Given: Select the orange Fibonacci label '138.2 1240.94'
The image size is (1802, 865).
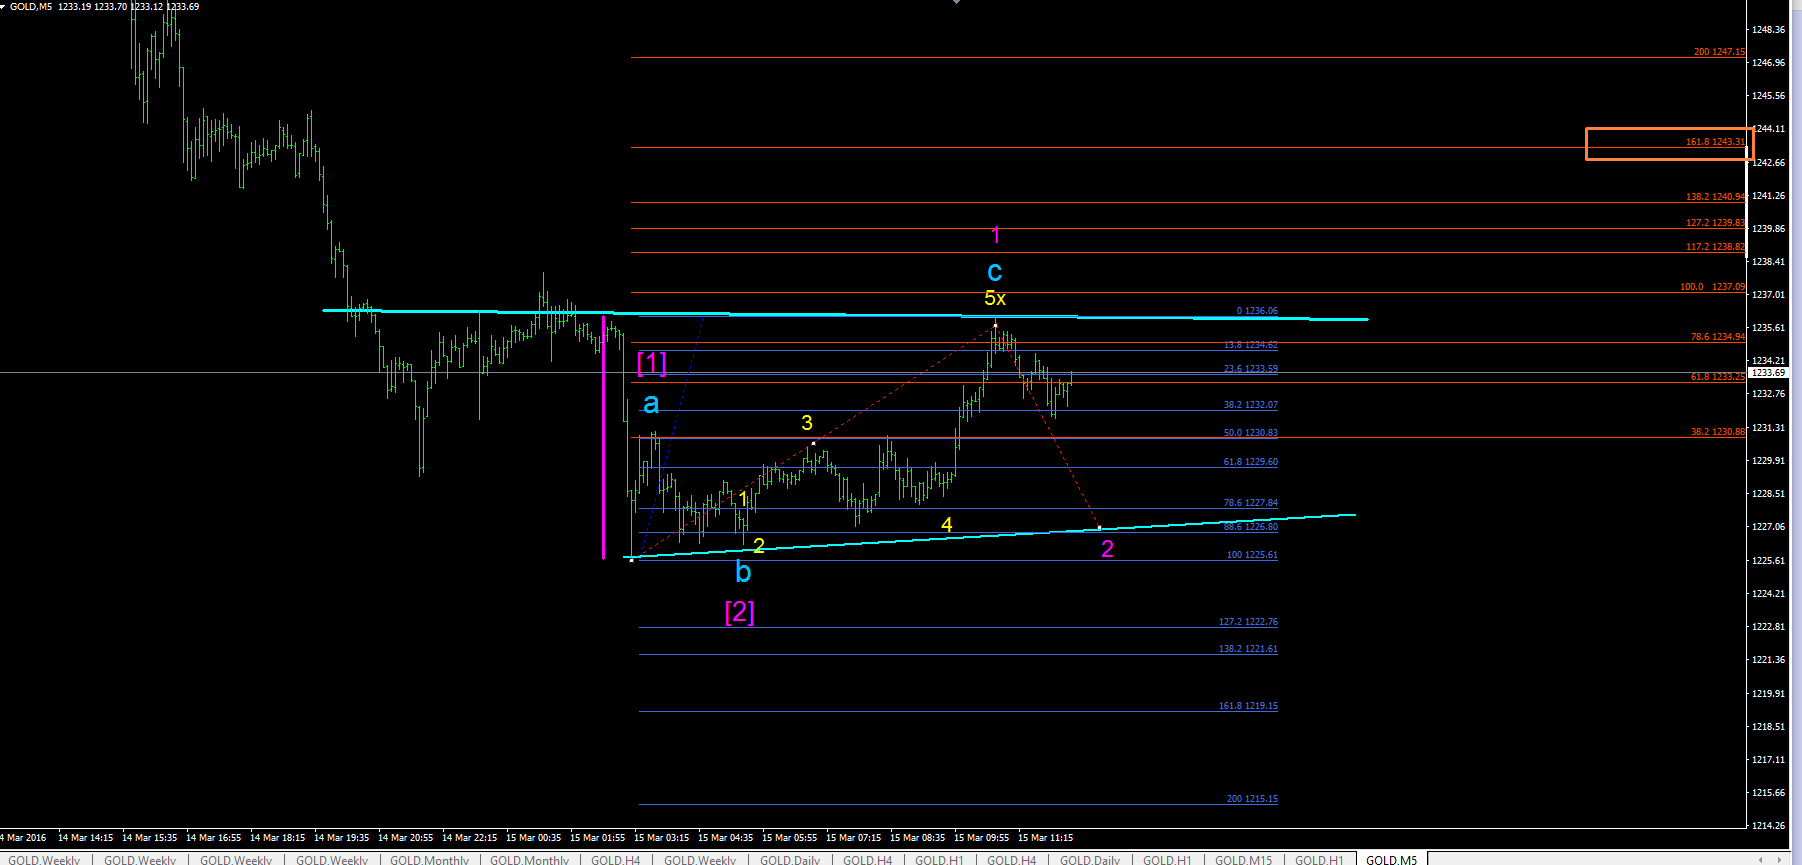Looking at the screenshot, I should [1715, 197].
